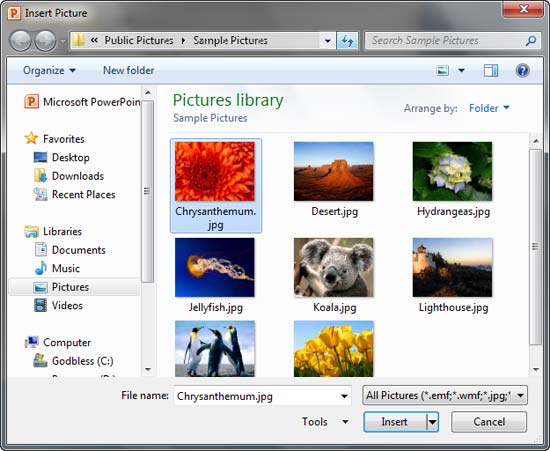Click the Change your view icon
The width and height of the screenshot is (550, 451).
click(x=442, y=70)
